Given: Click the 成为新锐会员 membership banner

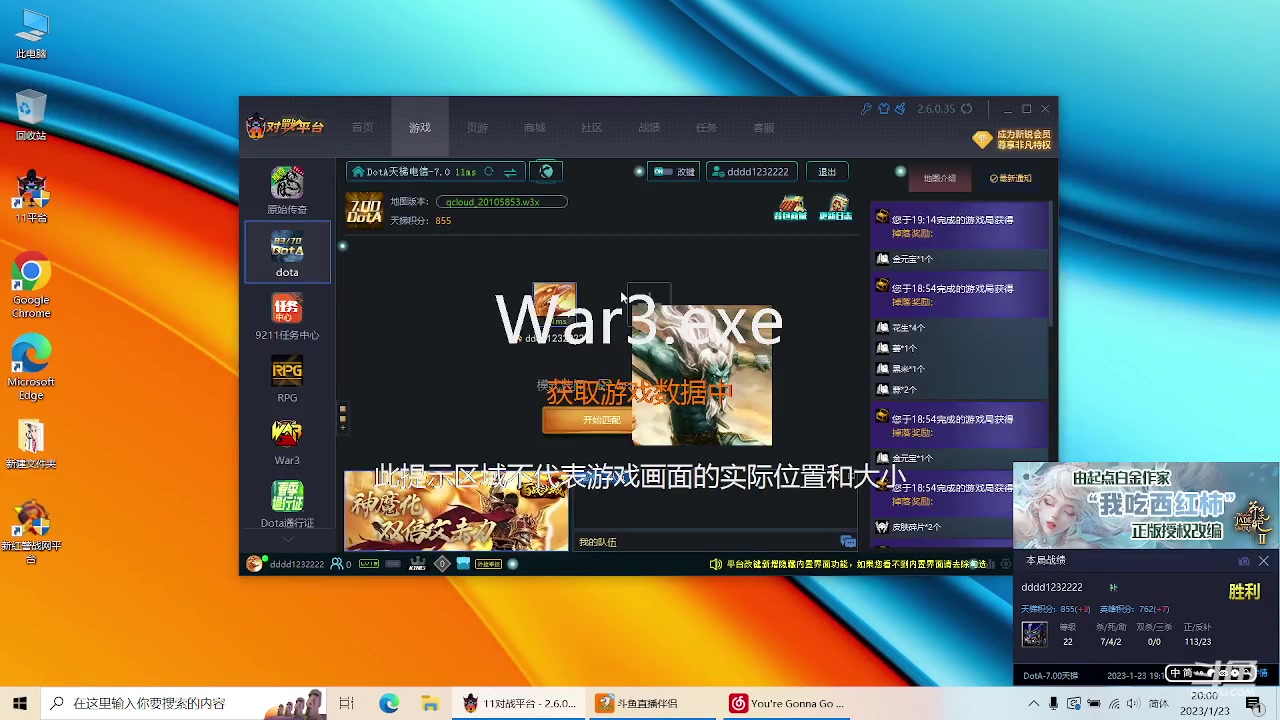Looking at the screenshot, I should 1012,139.
